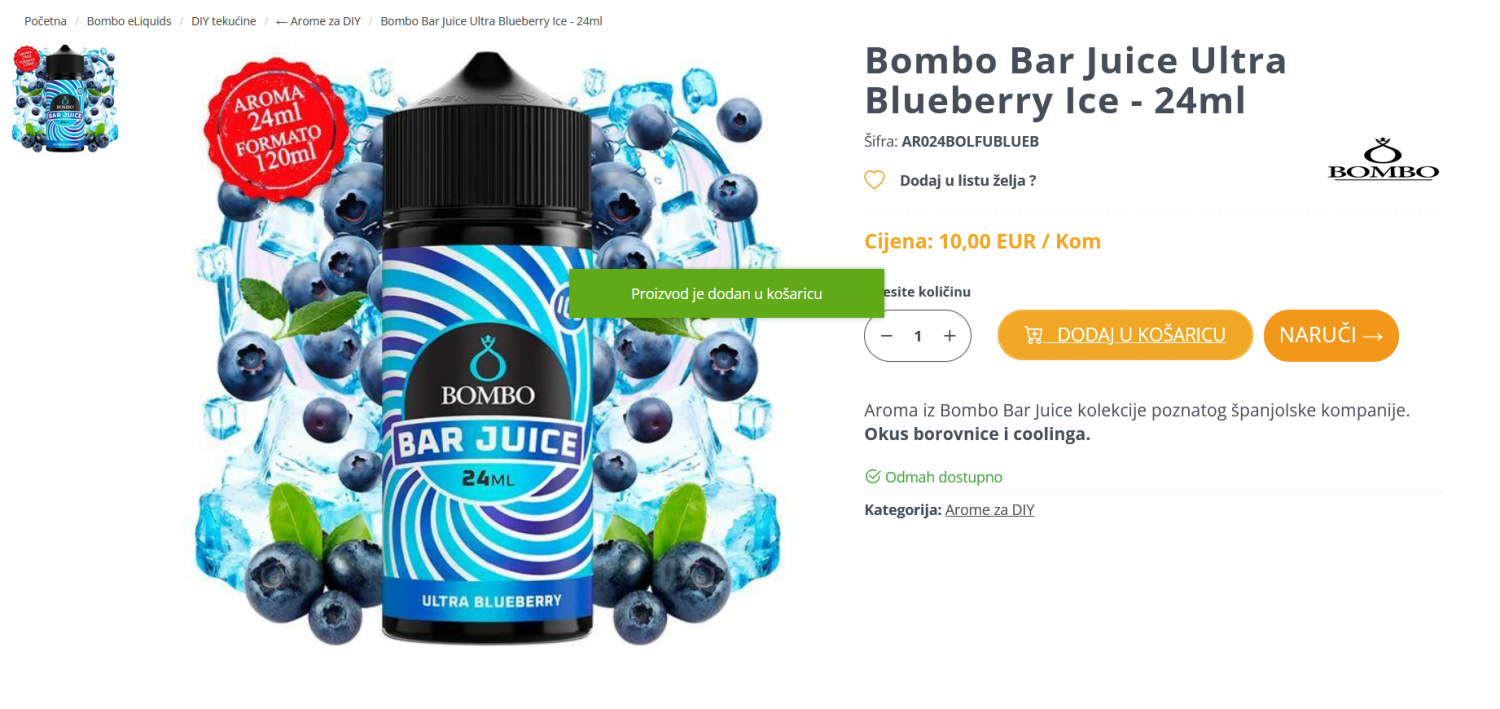Viewport: 1500px width, 709px height.
Task: Go to Bombo eLiquids breadcrumb
Action: click(x=129, y=21)
